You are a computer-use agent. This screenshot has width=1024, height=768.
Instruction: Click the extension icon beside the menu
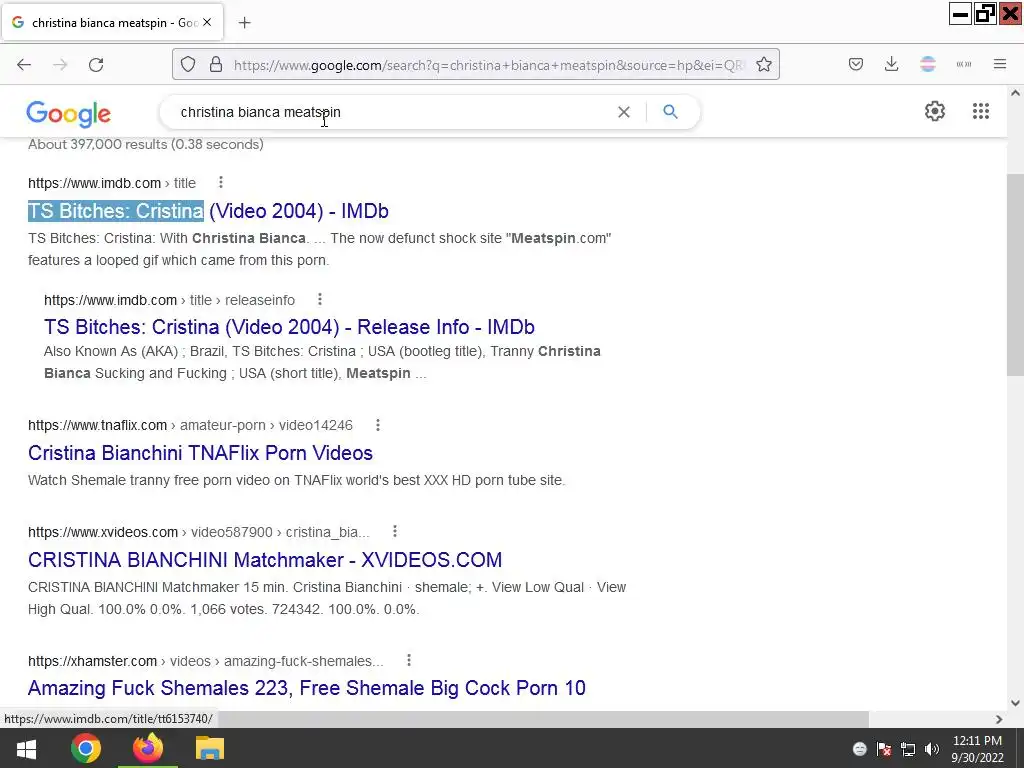(x=963, y=64)
